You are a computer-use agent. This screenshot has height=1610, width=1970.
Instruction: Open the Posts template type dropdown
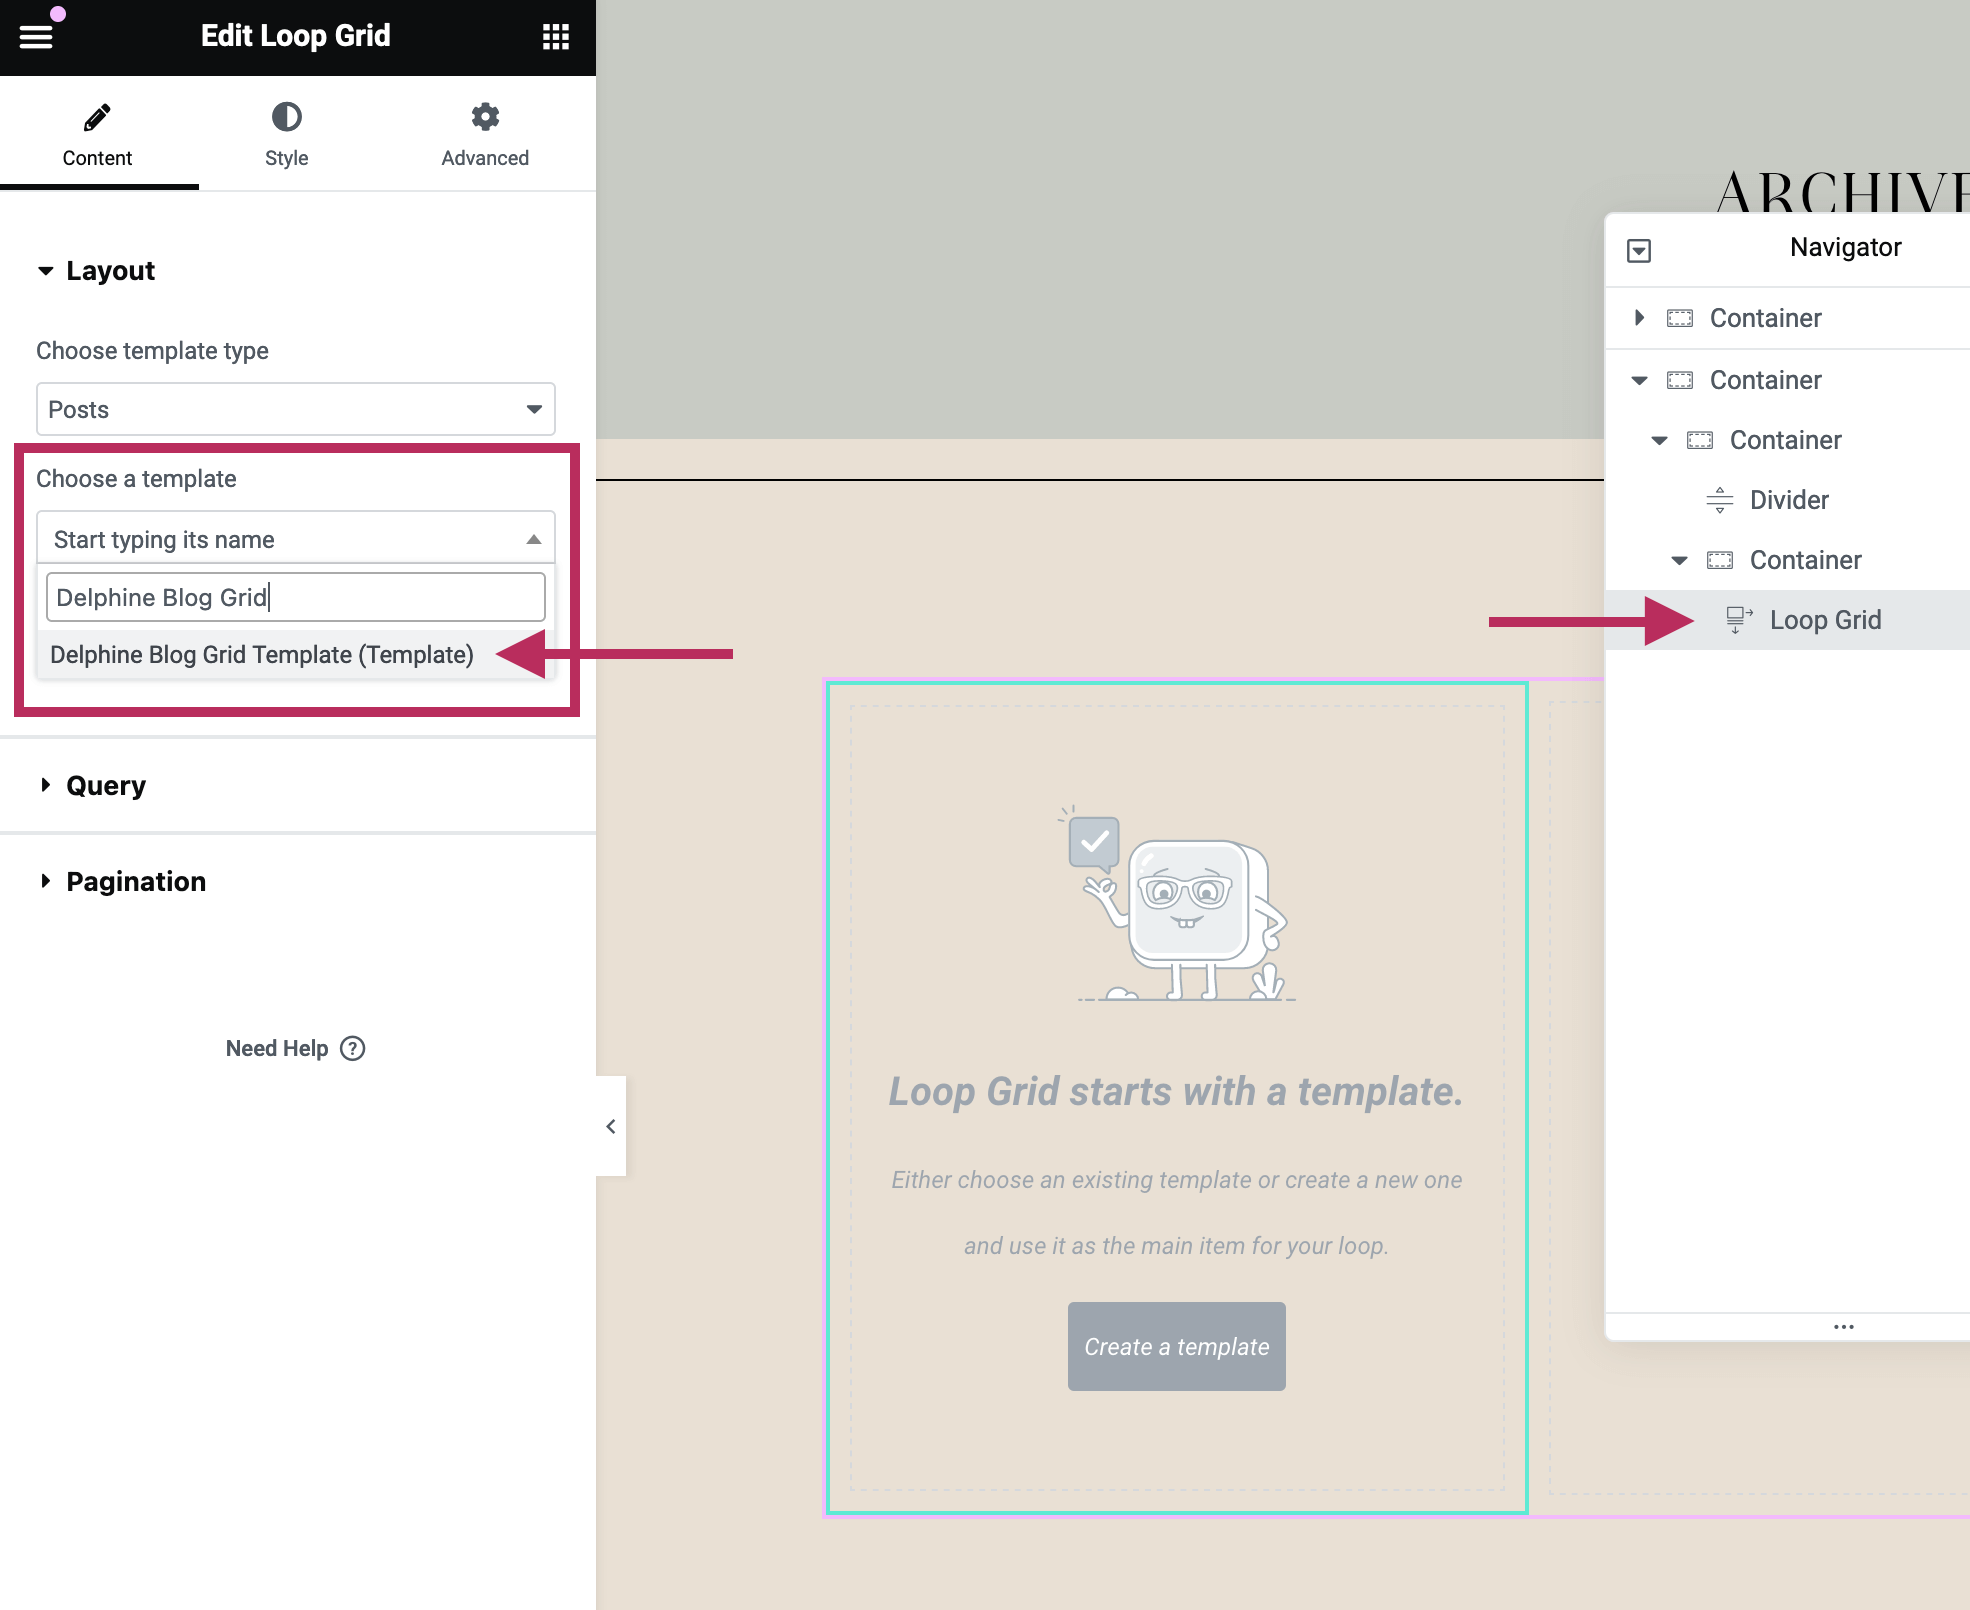[x=295, y=410]
